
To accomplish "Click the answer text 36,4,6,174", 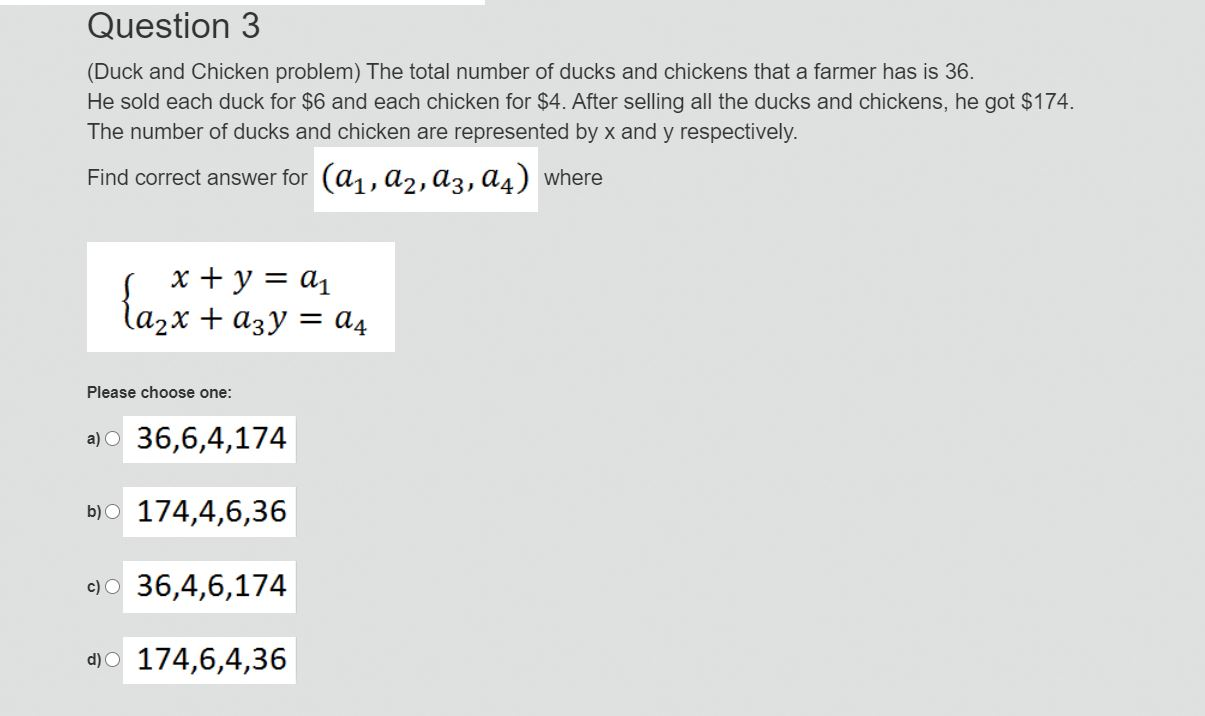I will (x=210, y=585).
